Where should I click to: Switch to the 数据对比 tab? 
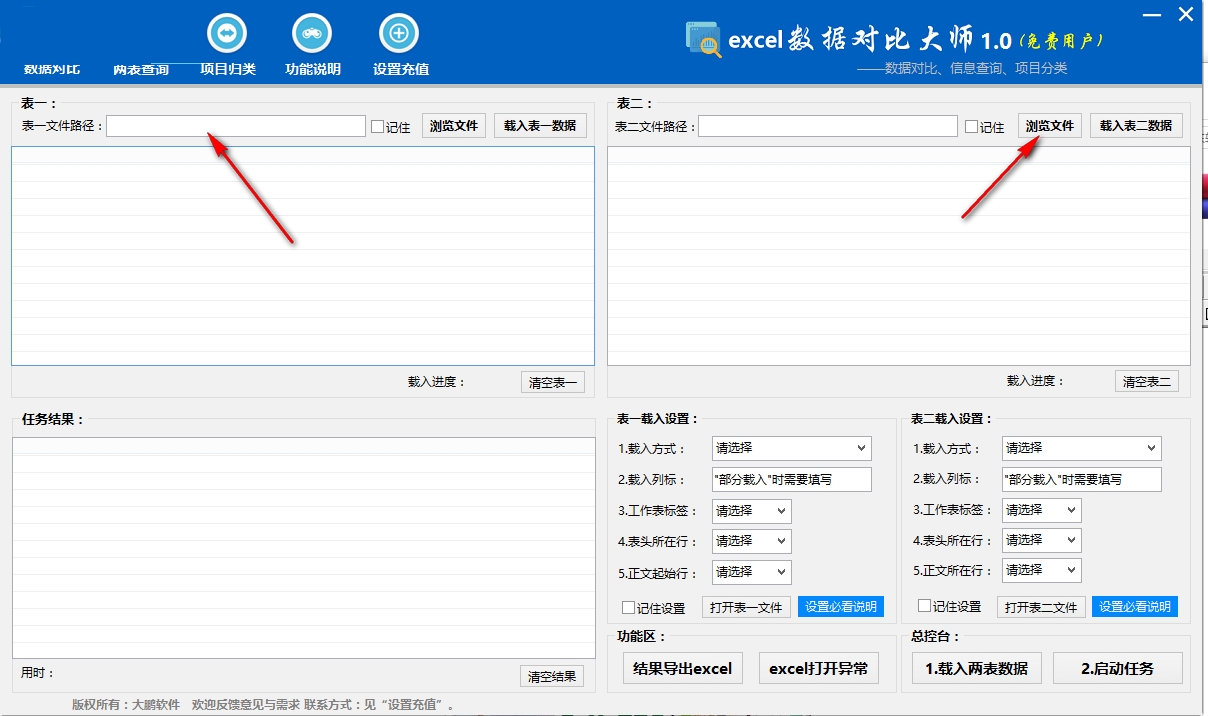[x=52, y=70]
